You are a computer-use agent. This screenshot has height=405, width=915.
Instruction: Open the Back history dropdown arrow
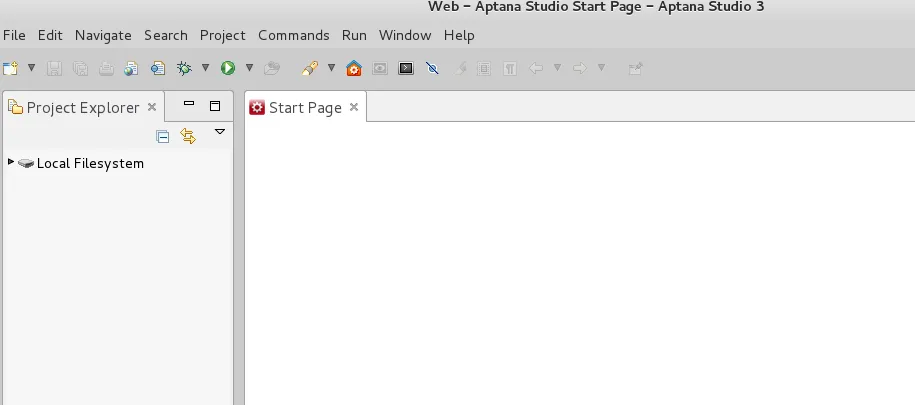(557, 68)
